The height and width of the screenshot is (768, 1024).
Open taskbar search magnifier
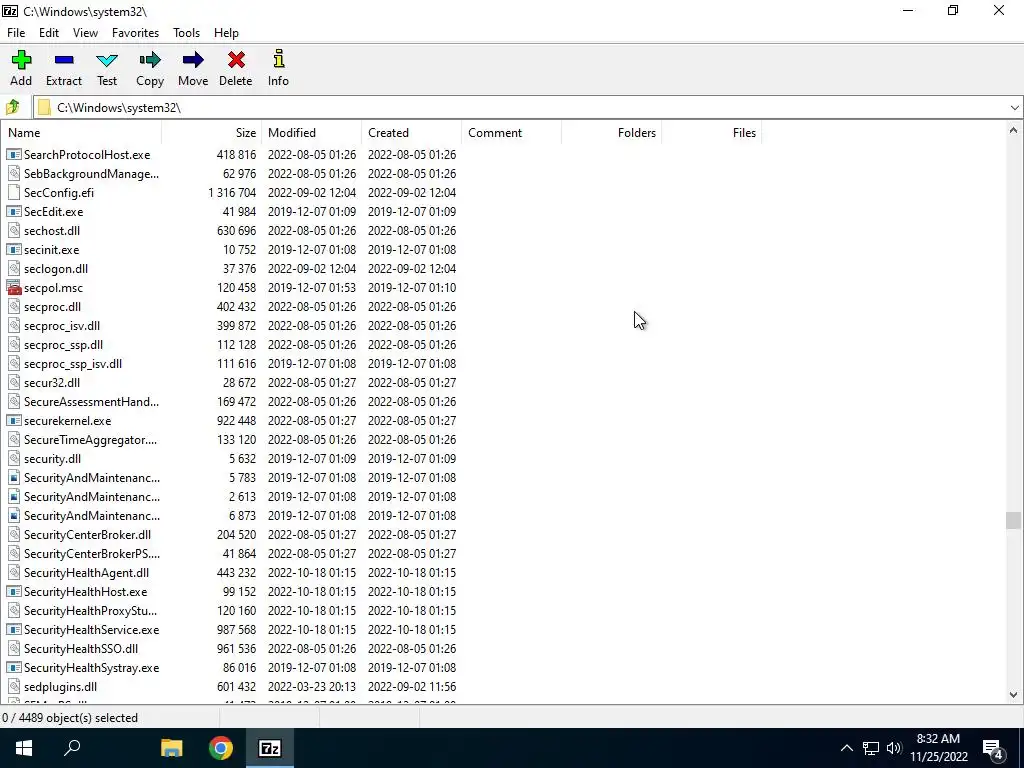(72, 748)
